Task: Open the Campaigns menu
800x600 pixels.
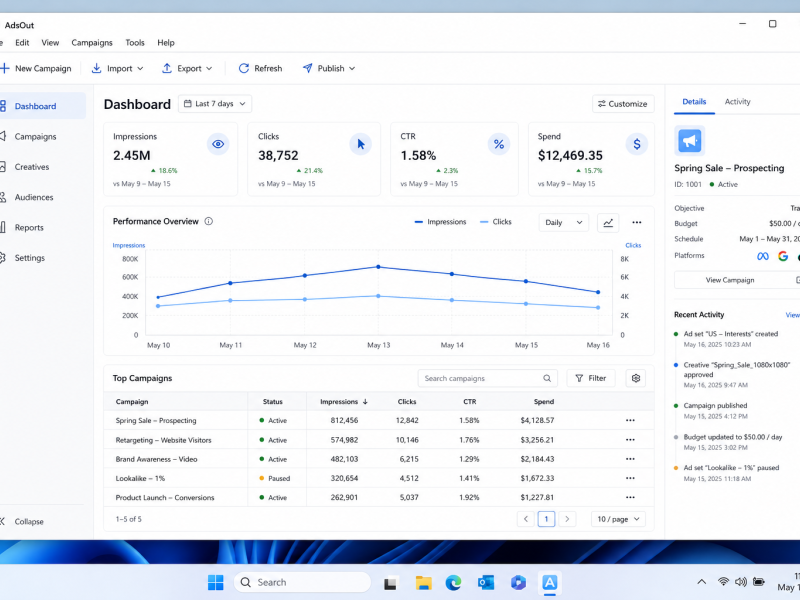Action: coord(92,43)
